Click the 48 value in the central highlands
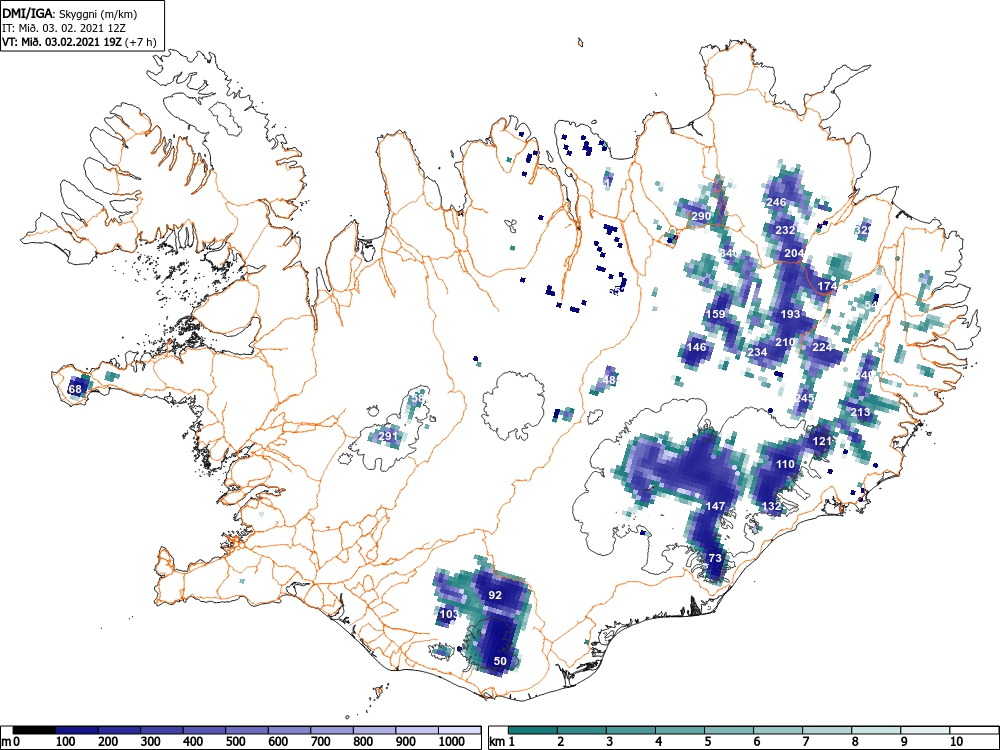 [609, 380]
